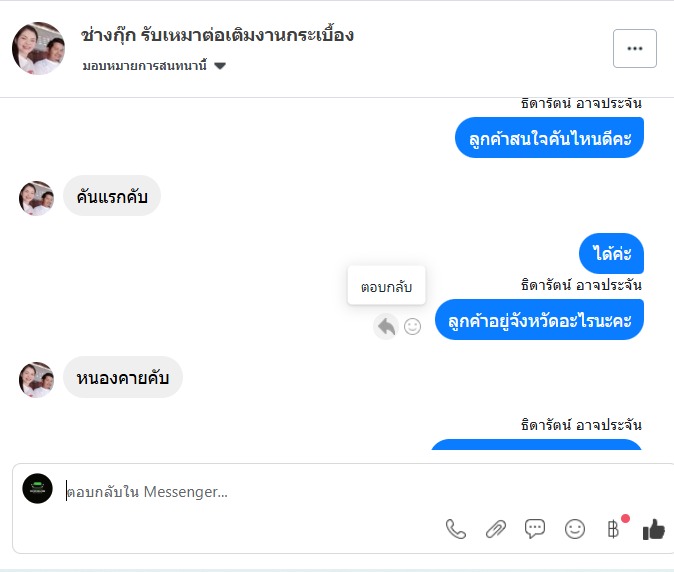
Task: Open ช่างกุ๊ก profile picture in header
Action: pos(39,48)
